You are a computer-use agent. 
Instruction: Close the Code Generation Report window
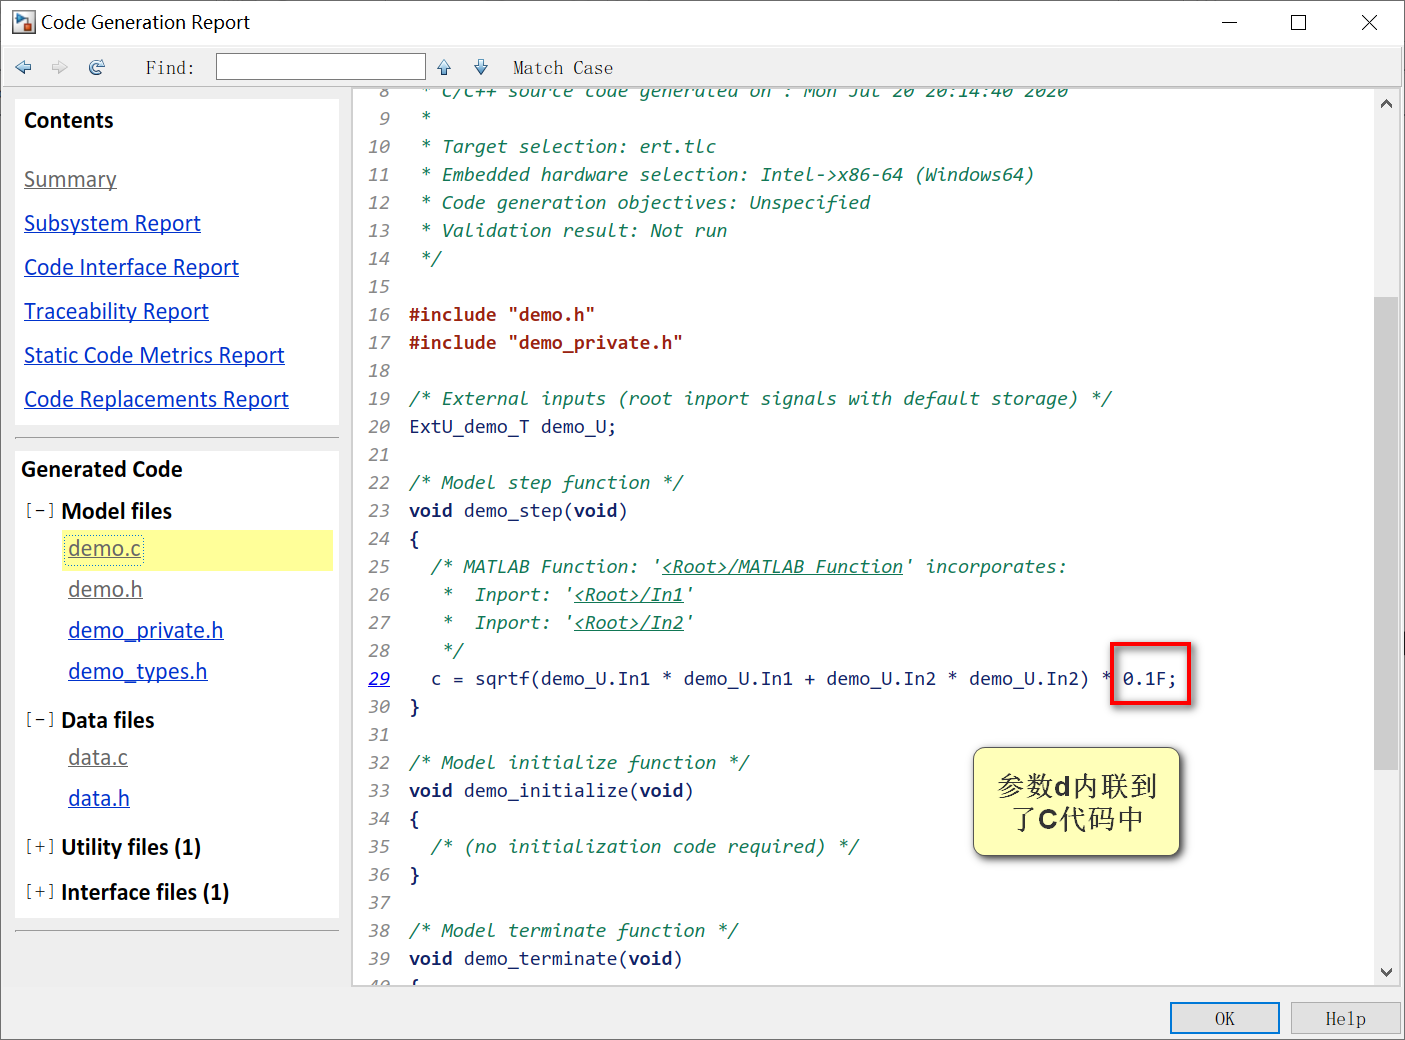1369,22
